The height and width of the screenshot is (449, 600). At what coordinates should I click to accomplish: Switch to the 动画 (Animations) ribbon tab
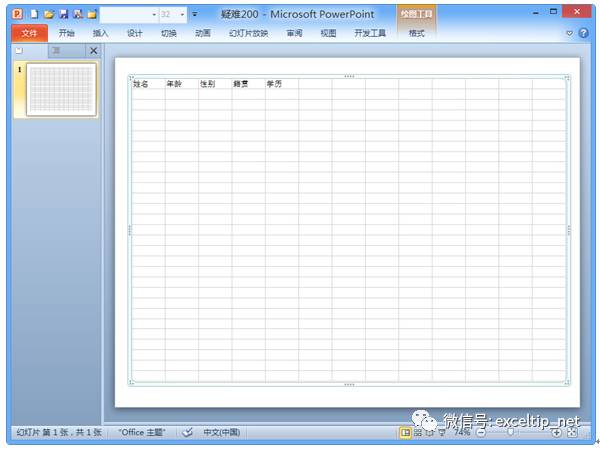click(x=202, y=33)
